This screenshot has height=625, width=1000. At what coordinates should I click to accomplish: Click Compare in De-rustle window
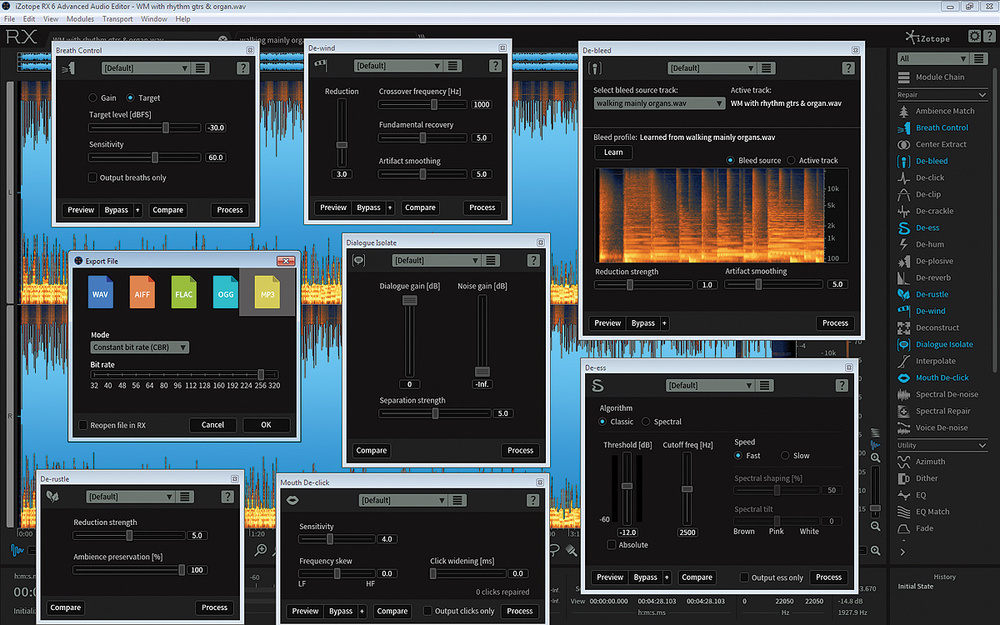pos(66,607)
